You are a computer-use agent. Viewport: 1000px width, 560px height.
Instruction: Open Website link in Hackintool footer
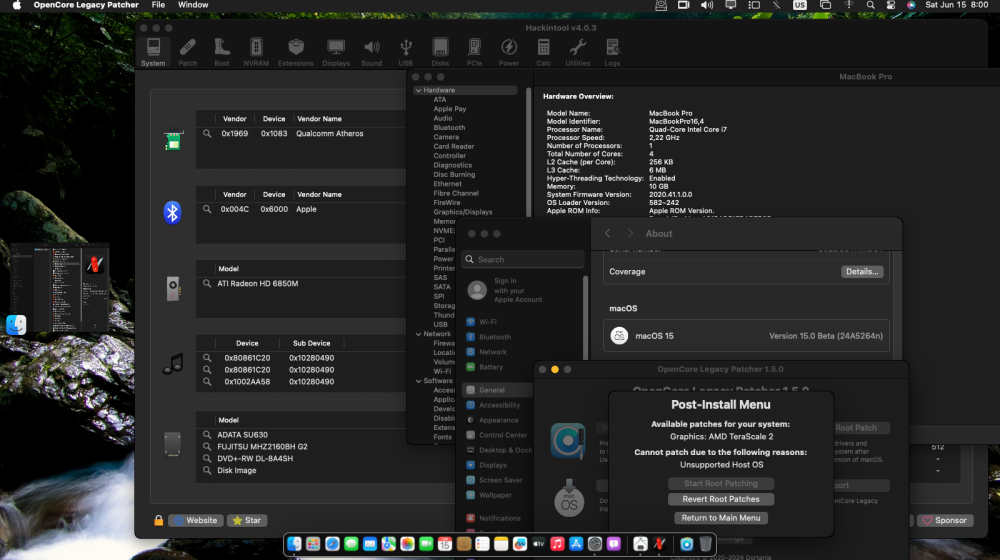tap(196, 520)
